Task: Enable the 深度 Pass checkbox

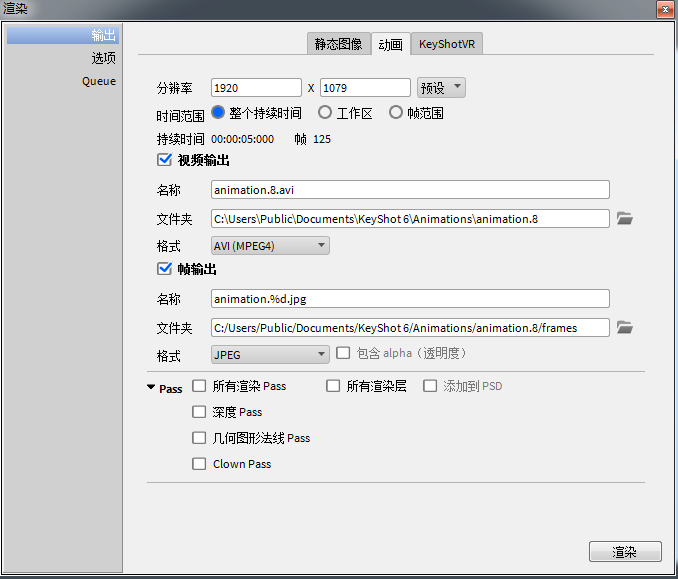Action: click(199, 412)
